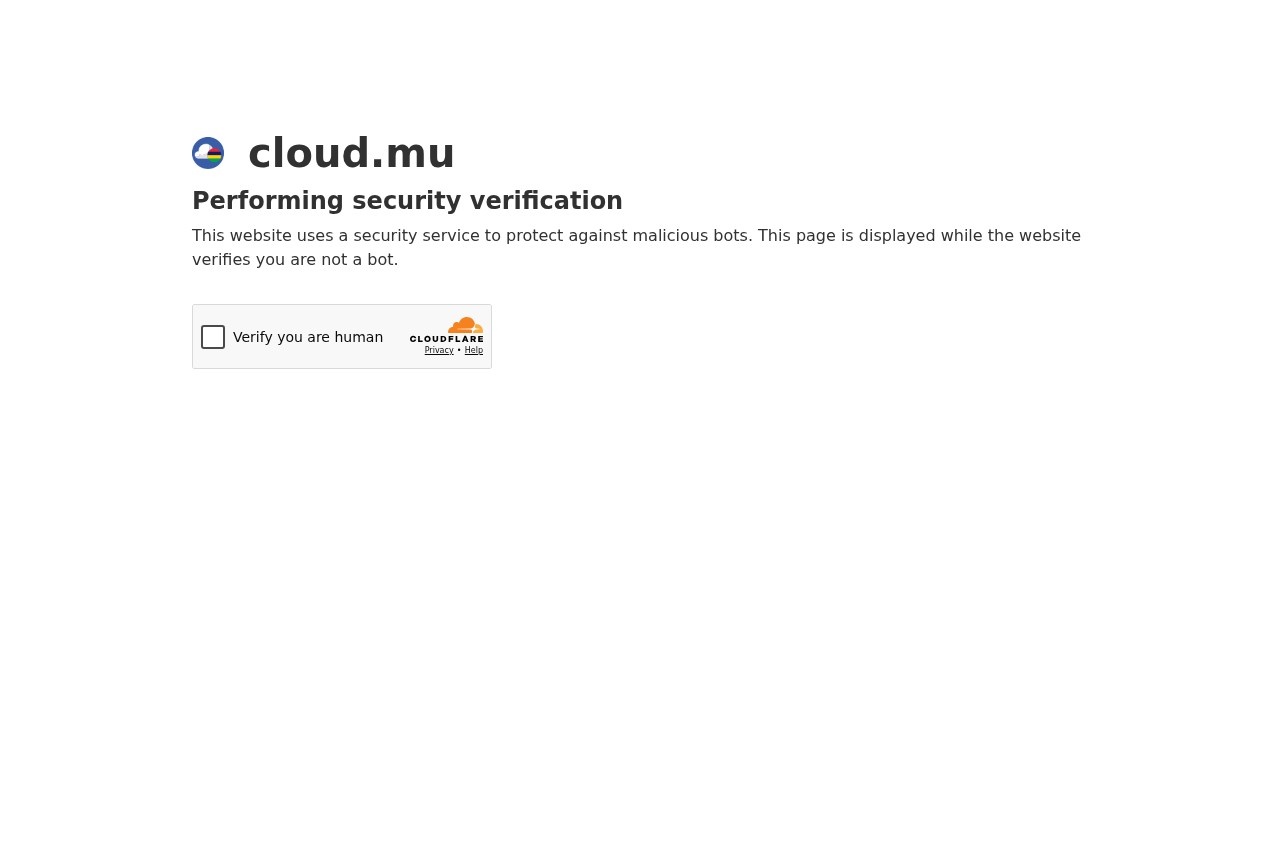Select the site icon next to cloud.mu
Viewport: 1280px width, 853px height.
pyautogui.click(x=208, y=153)
